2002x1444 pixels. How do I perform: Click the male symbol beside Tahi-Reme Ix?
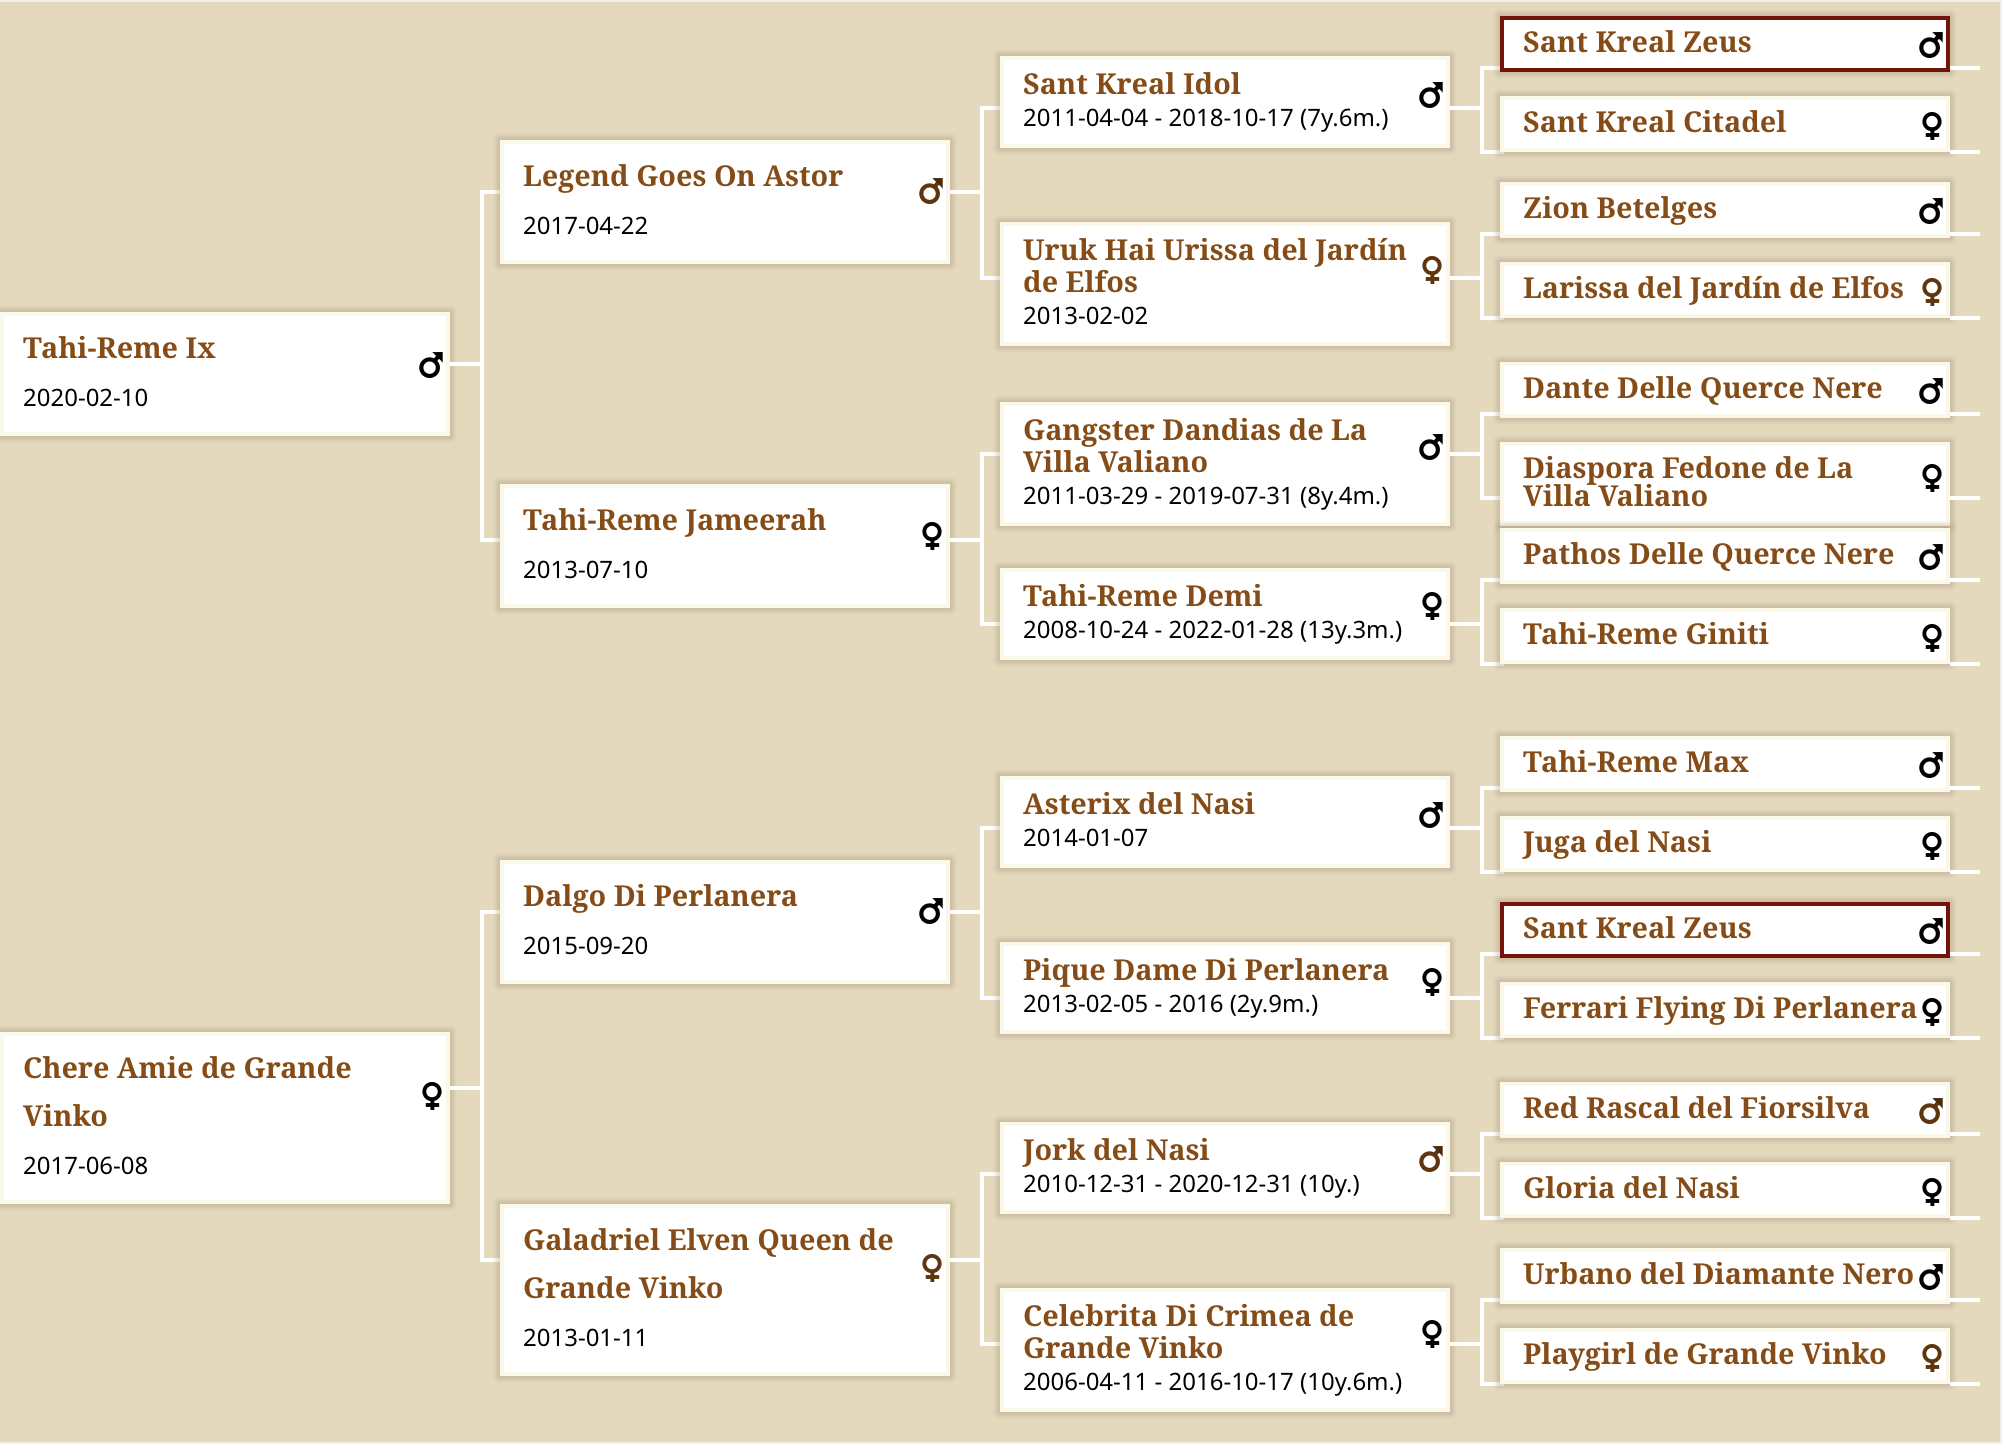(430, 366)
